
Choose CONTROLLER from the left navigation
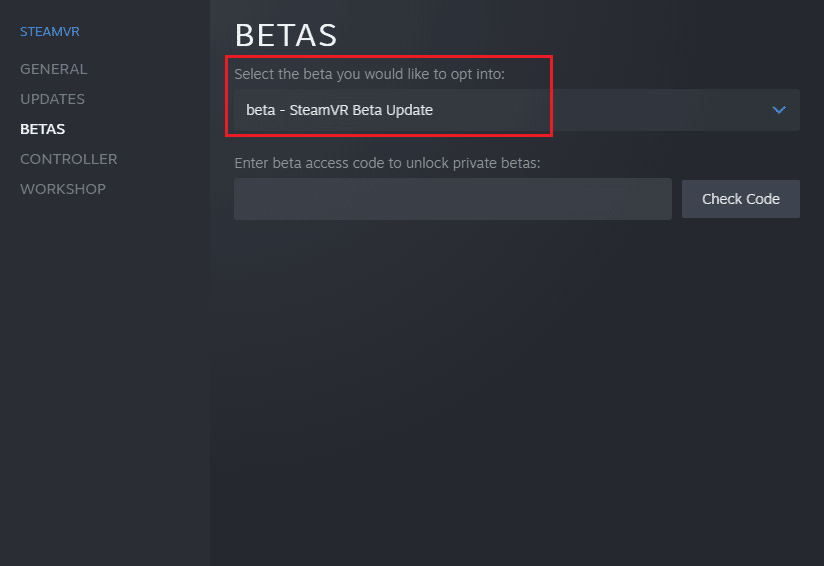coord(69,159)
